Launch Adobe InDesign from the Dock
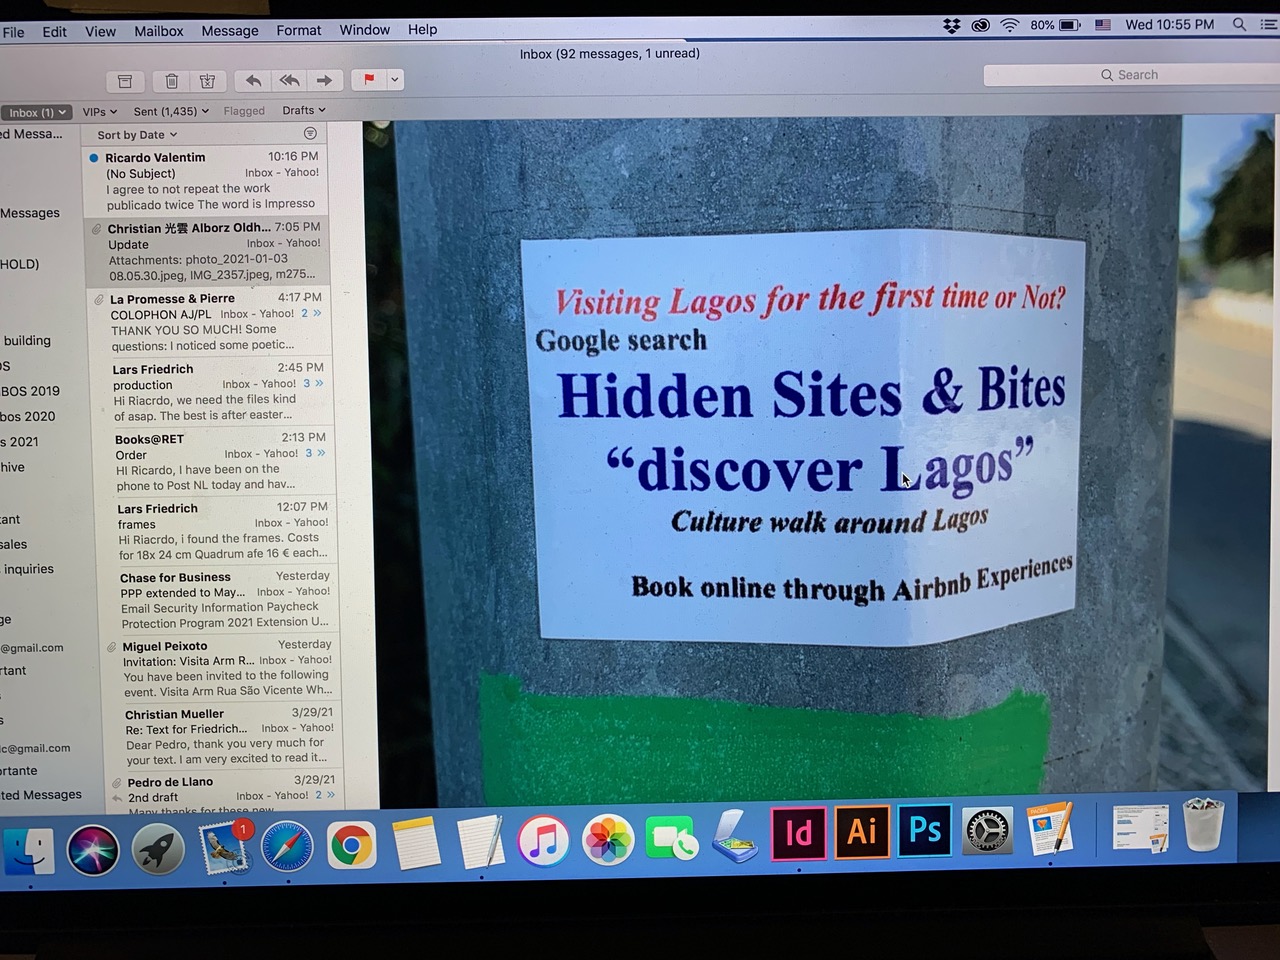The image size is (1280, 960). 798,833
